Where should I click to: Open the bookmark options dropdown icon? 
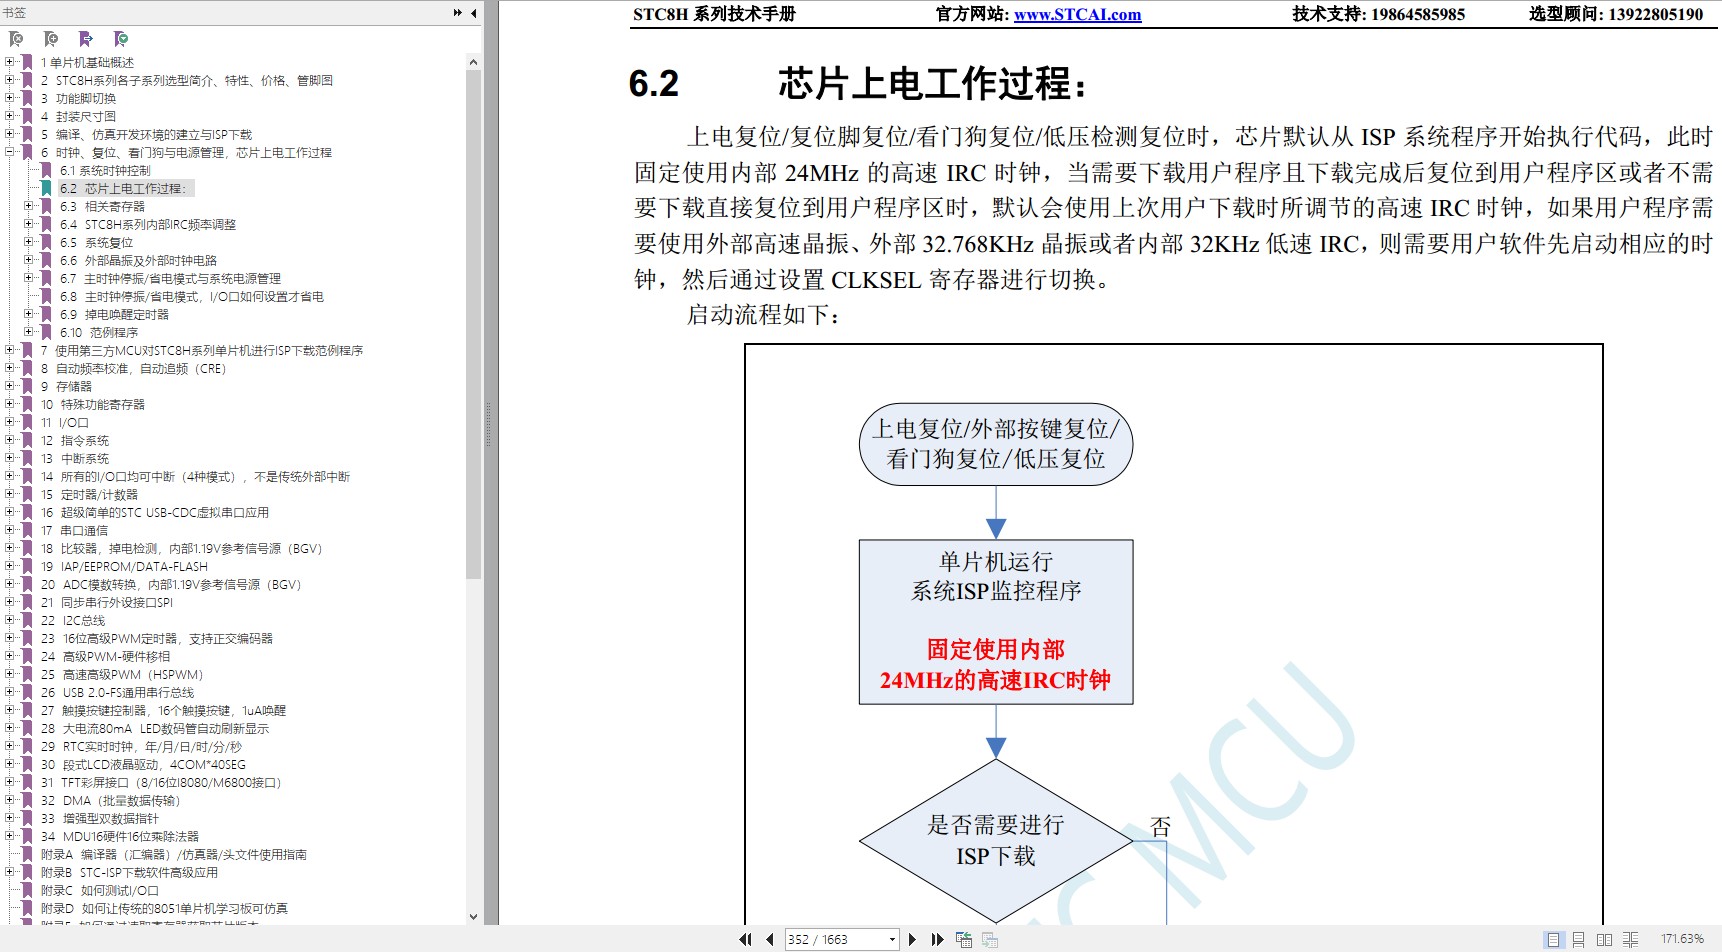pyautogui.click(x=121, y=39)
